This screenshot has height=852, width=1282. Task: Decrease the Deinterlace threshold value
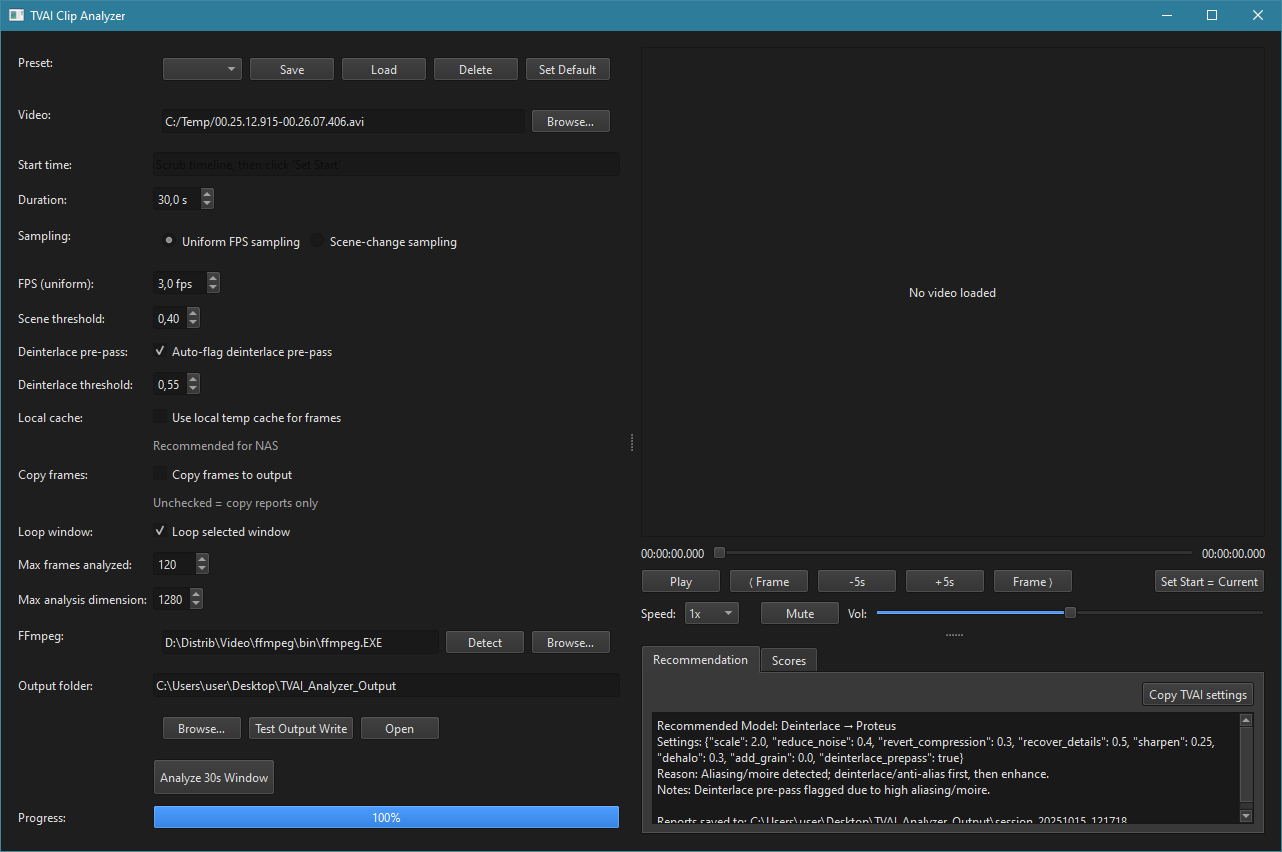pyautogui.click(x=193, y=389)
